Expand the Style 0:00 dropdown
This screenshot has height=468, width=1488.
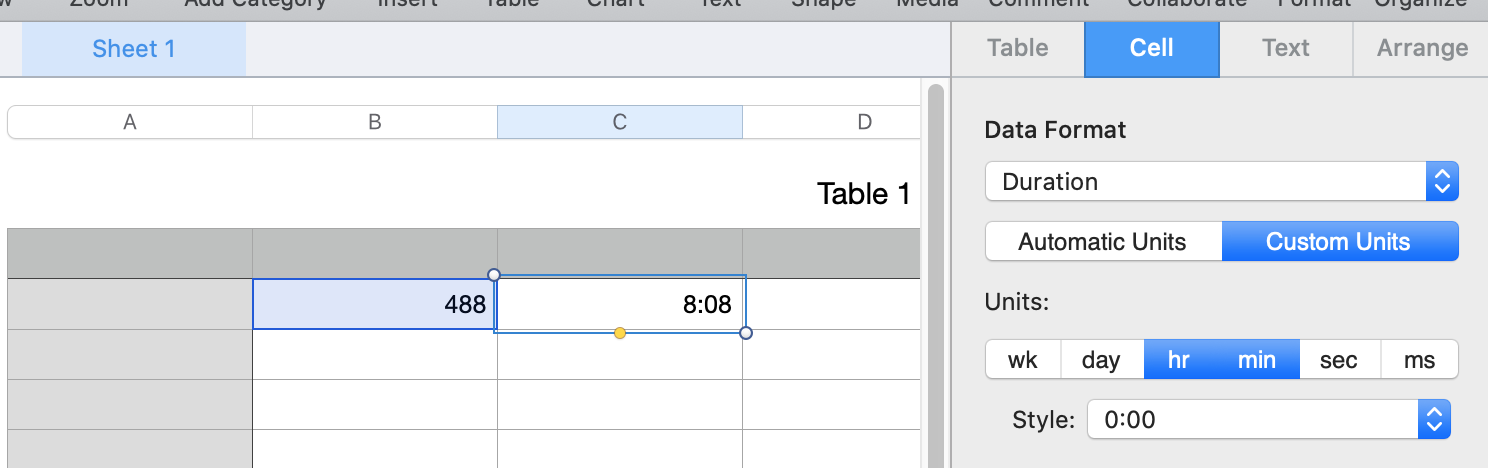click(x=1267, y=420)
